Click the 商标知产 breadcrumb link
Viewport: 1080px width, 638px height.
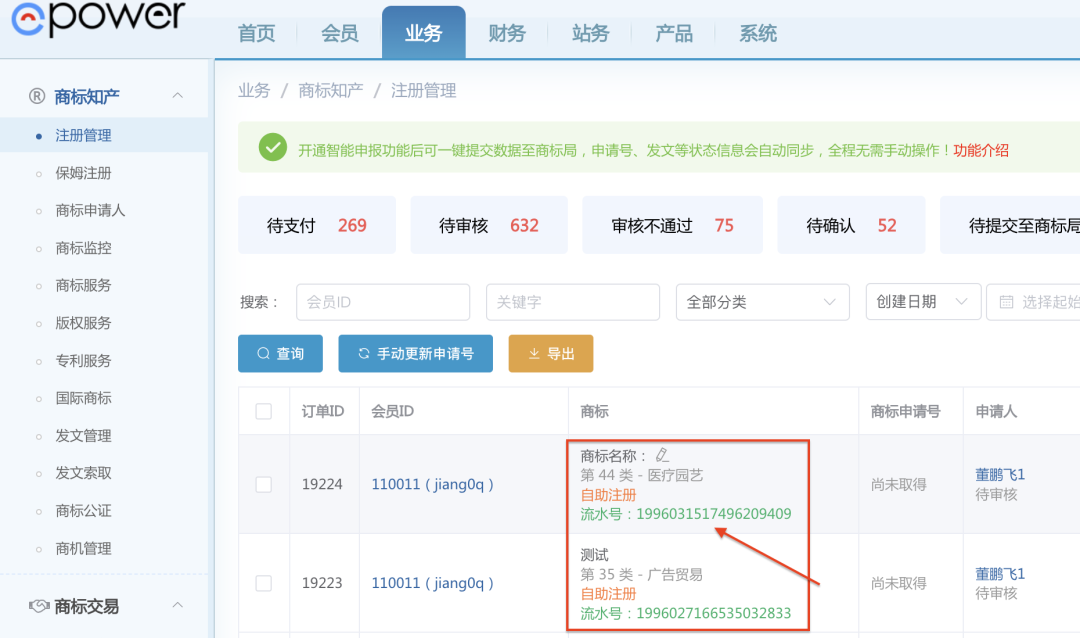pyautogui.click(x=331, y=90)
